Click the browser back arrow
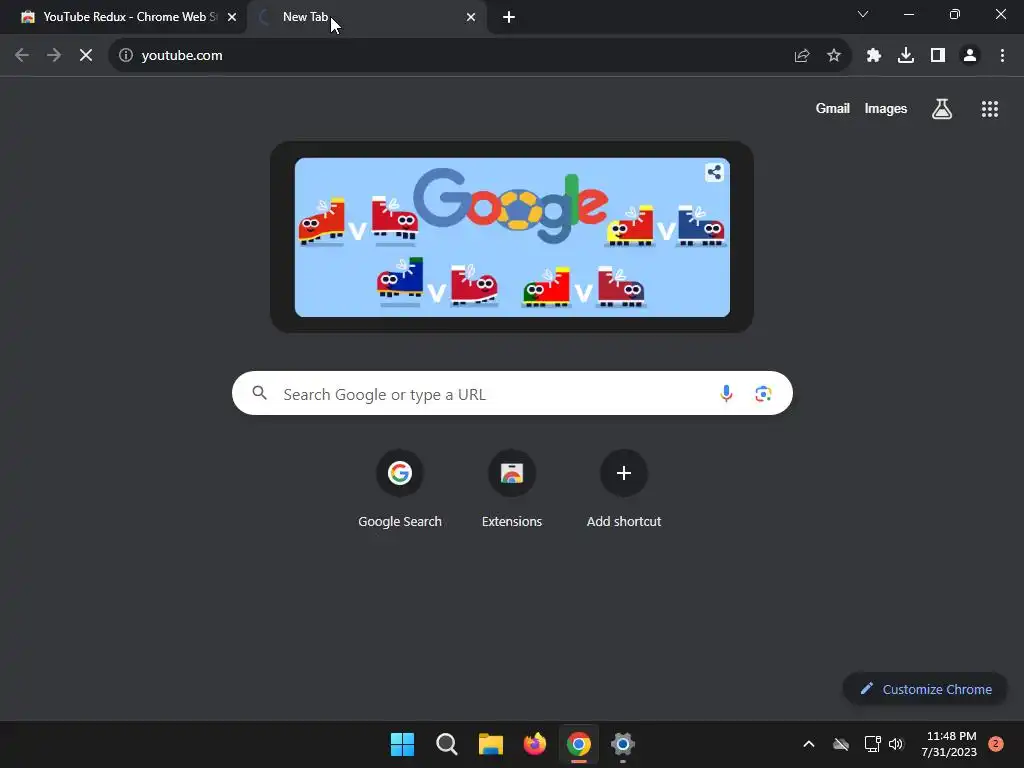The width and height of the screenshot is (1024, 768). (22, 56)
